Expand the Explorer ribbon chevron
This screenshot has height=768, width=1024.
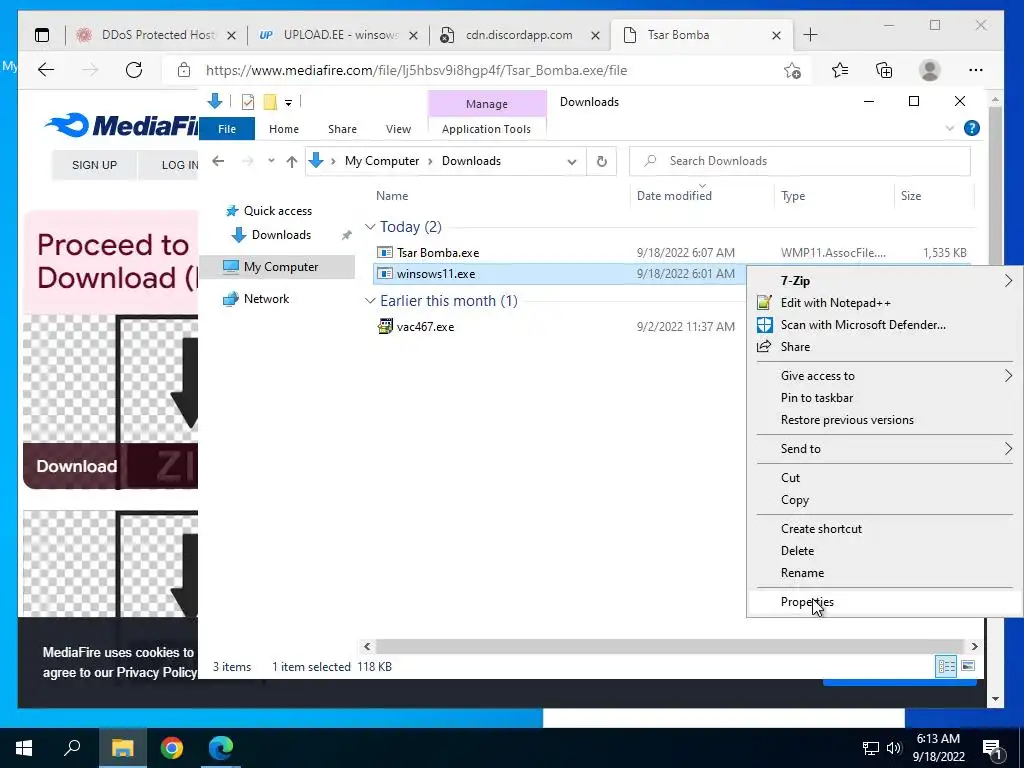950,129
